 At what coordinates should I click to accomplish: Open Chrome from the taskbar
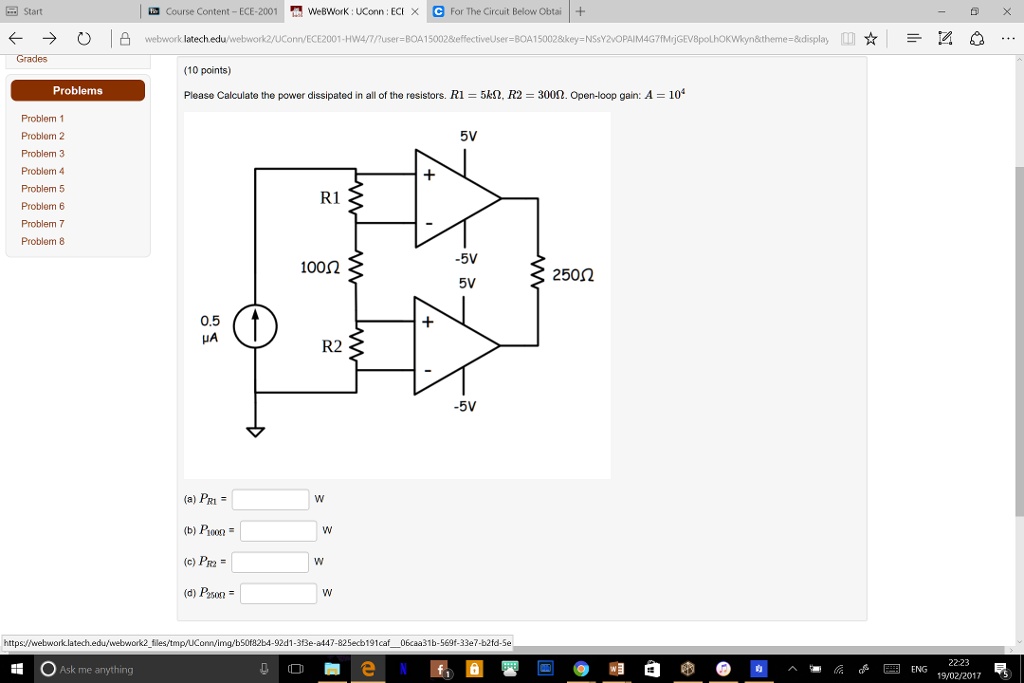tap(581, 669)
